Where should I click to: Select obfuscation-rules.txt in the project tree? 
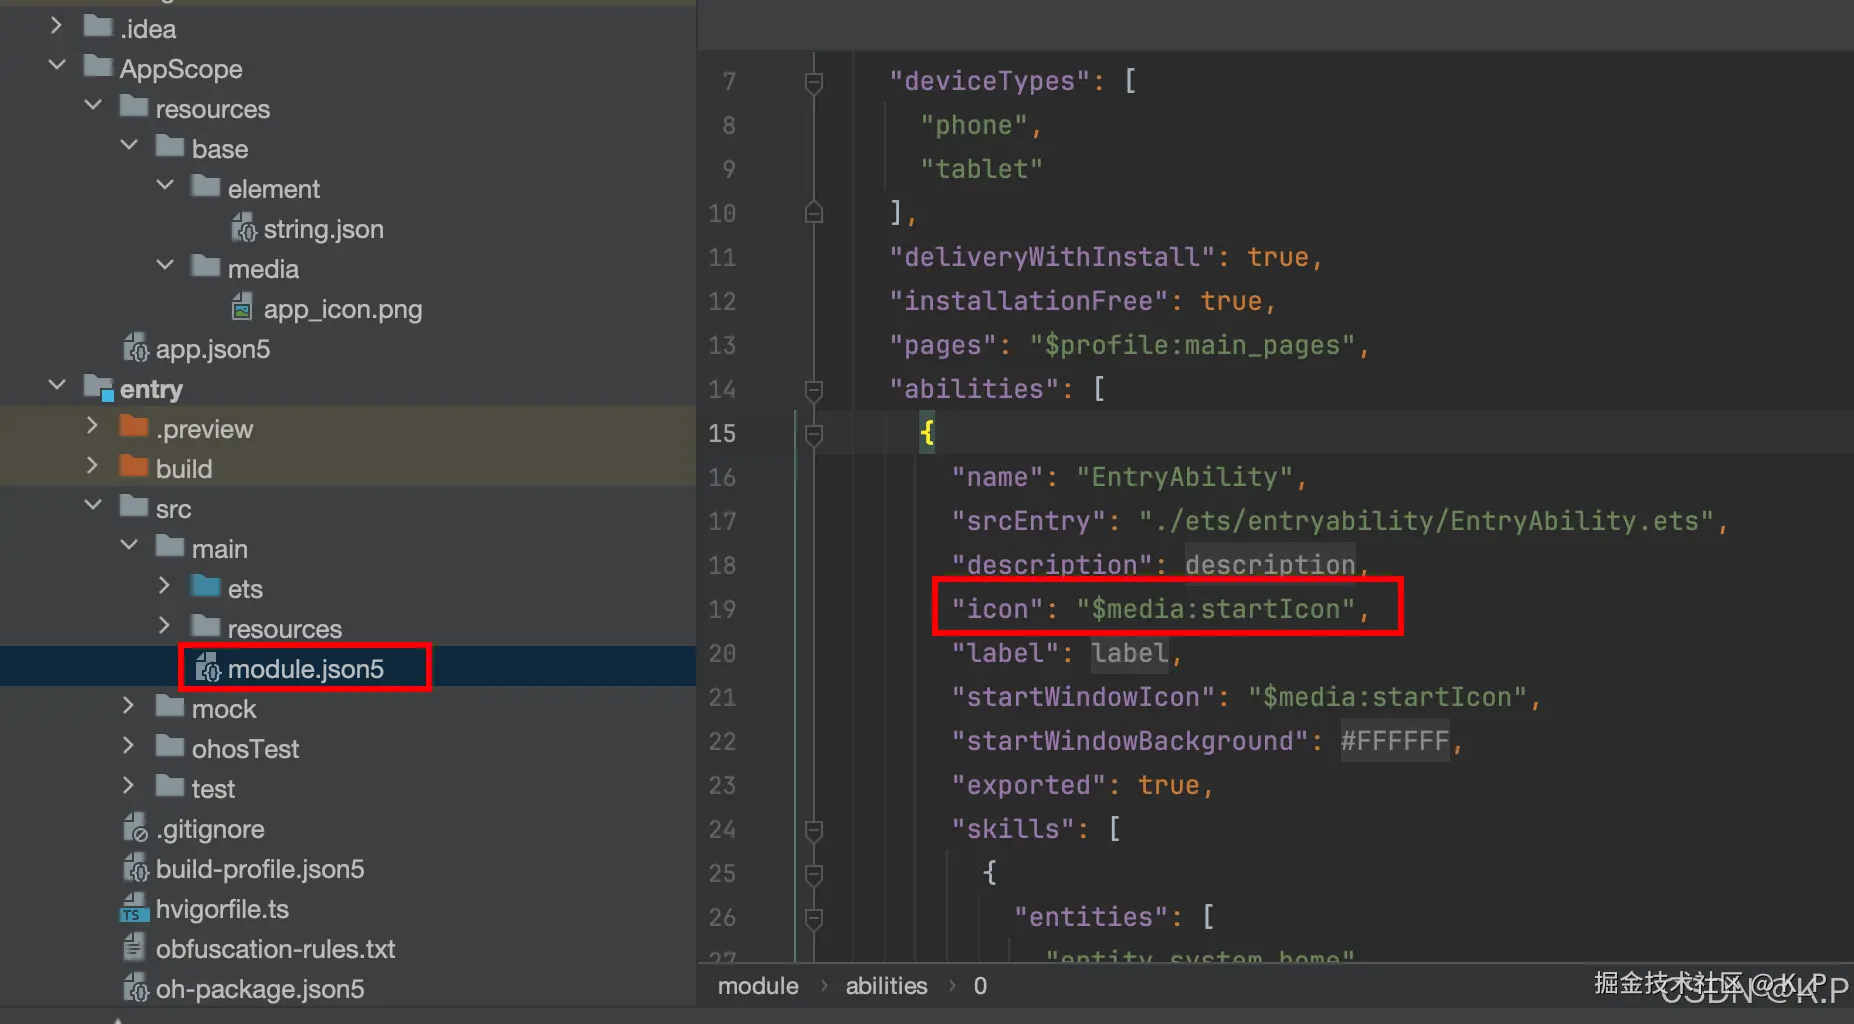(275, 949)
